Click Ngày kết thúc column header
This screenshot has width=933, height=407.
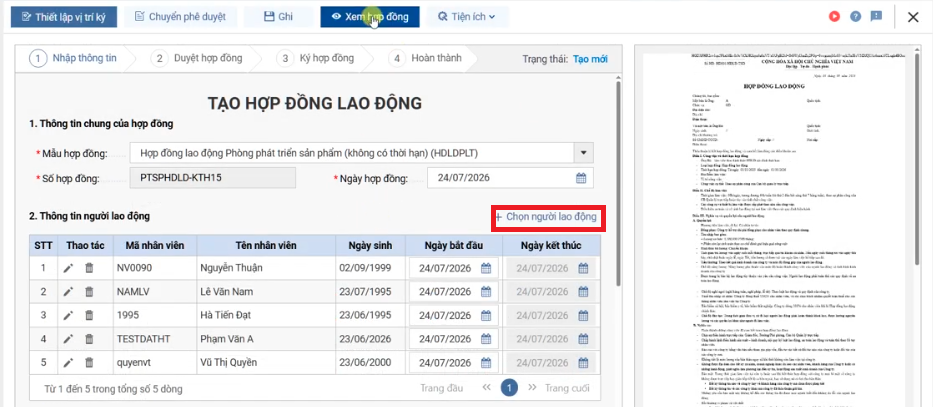(x=550, y=246)
